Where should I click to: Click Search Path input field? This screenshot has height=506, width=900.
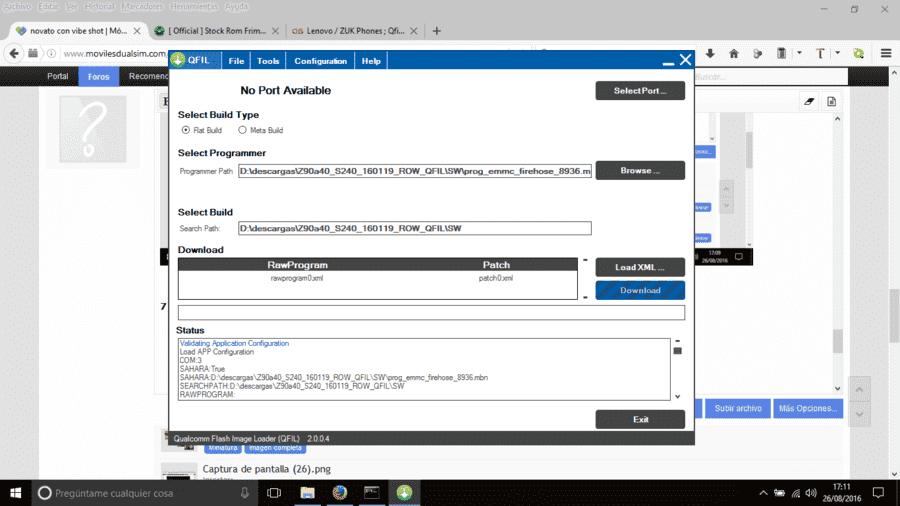414,228
